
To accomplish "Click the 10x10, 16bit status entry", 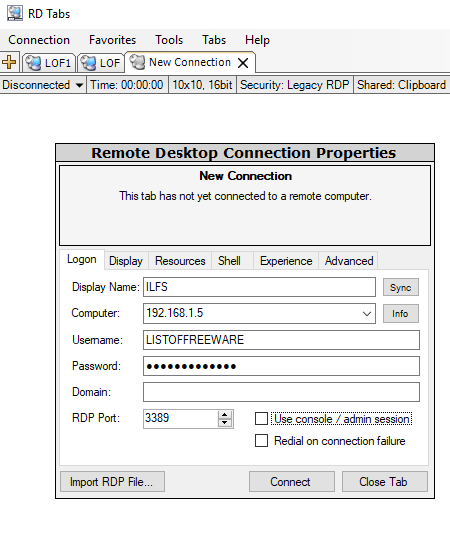I will click(x=202, y=85).
